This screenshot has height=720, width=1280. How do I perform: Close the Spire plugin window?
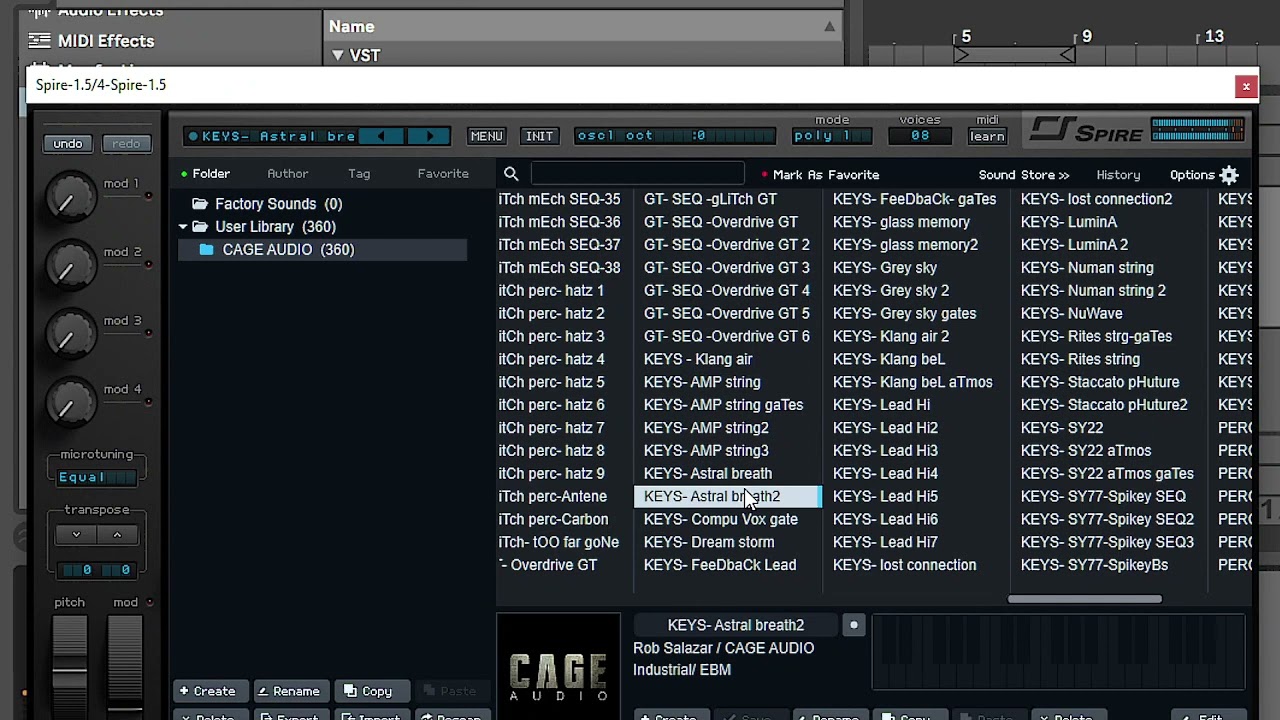click(x=1246, y=86)
